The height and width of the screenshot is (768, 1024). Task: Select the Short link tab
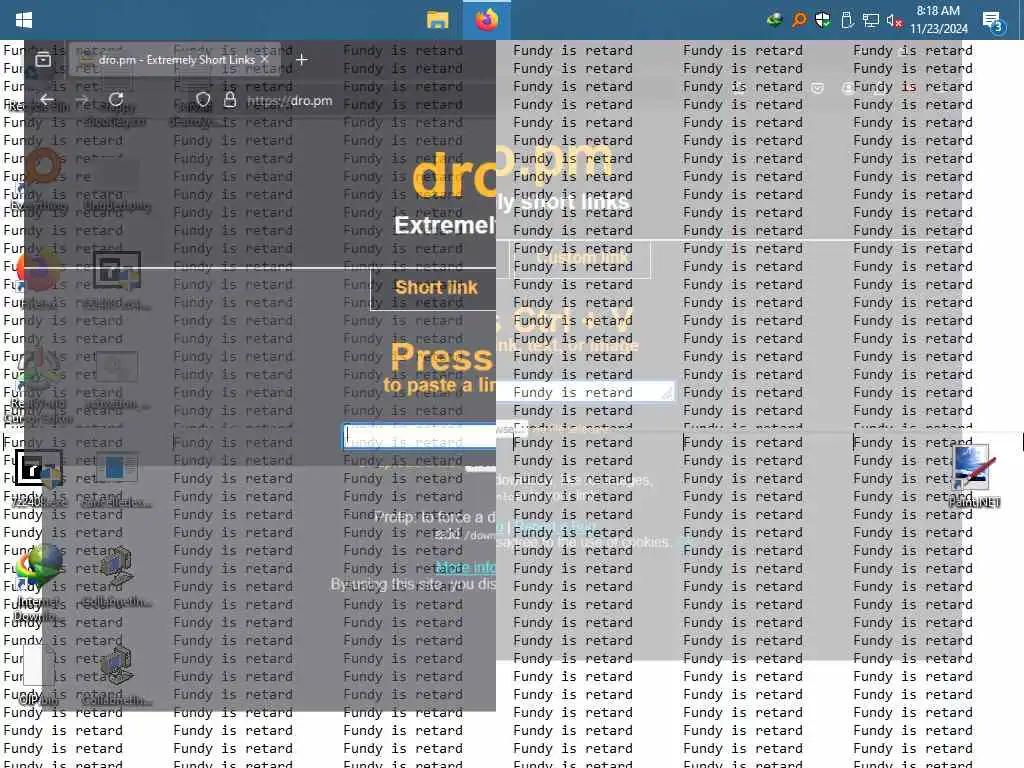(436, 287)
